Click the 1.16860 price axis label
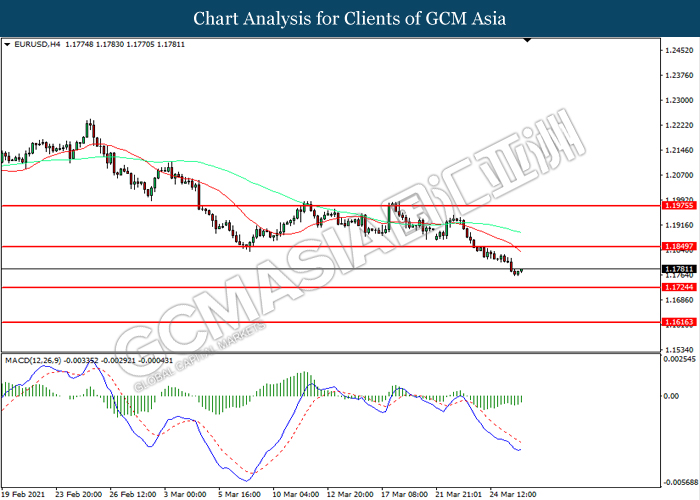Screen dimensions: 700x500 click(x=679, y=300)
